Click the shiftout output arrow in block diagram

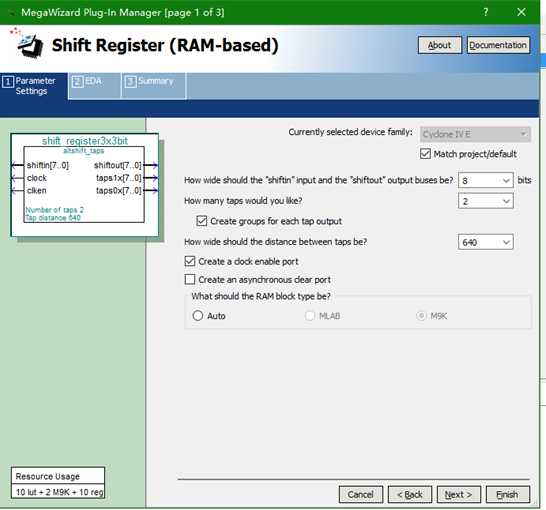(151, 165)
